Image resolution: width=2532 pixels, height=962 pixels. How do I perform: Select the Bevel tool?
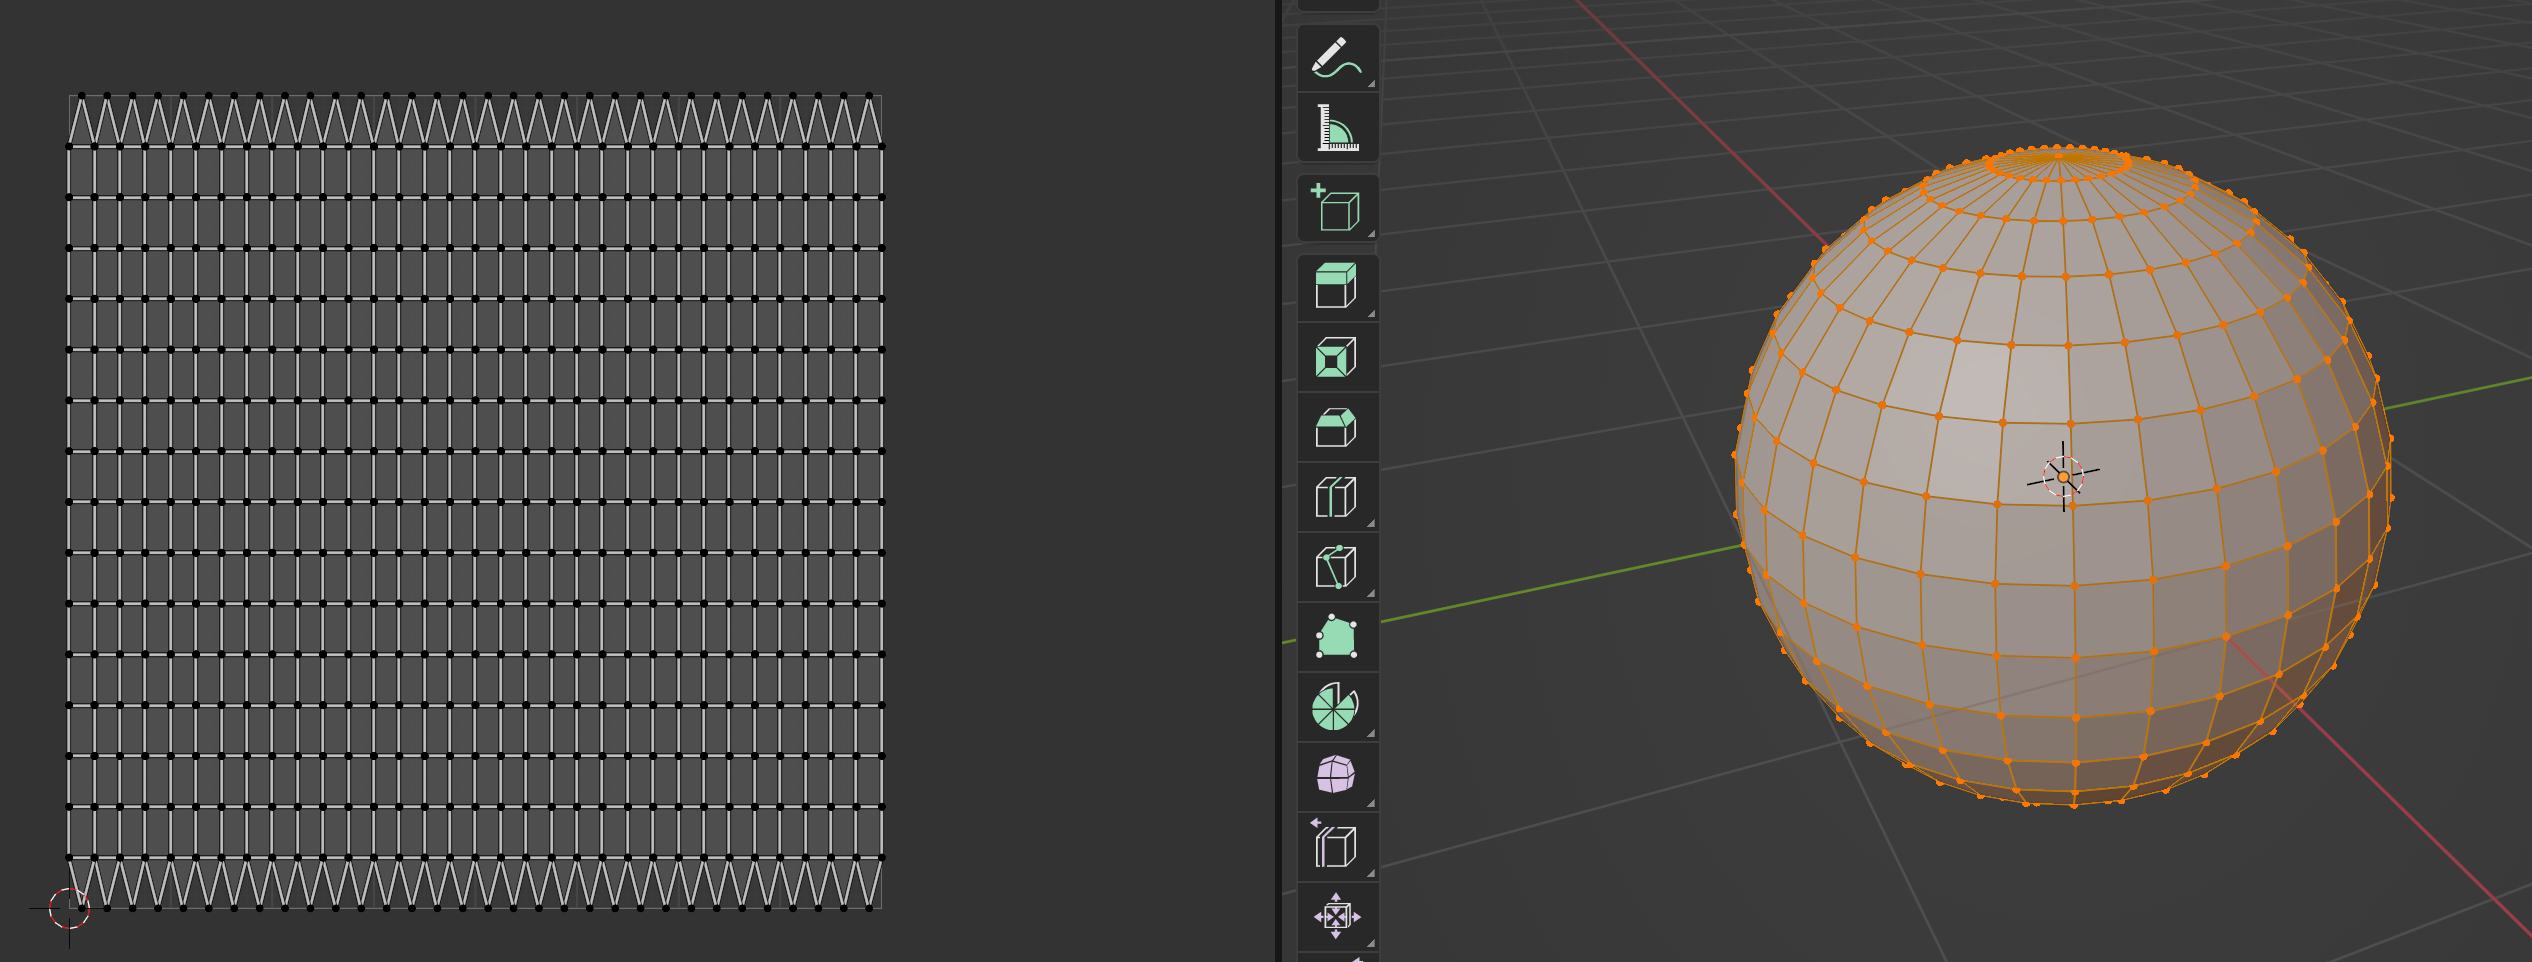(x=1337, y=428)
